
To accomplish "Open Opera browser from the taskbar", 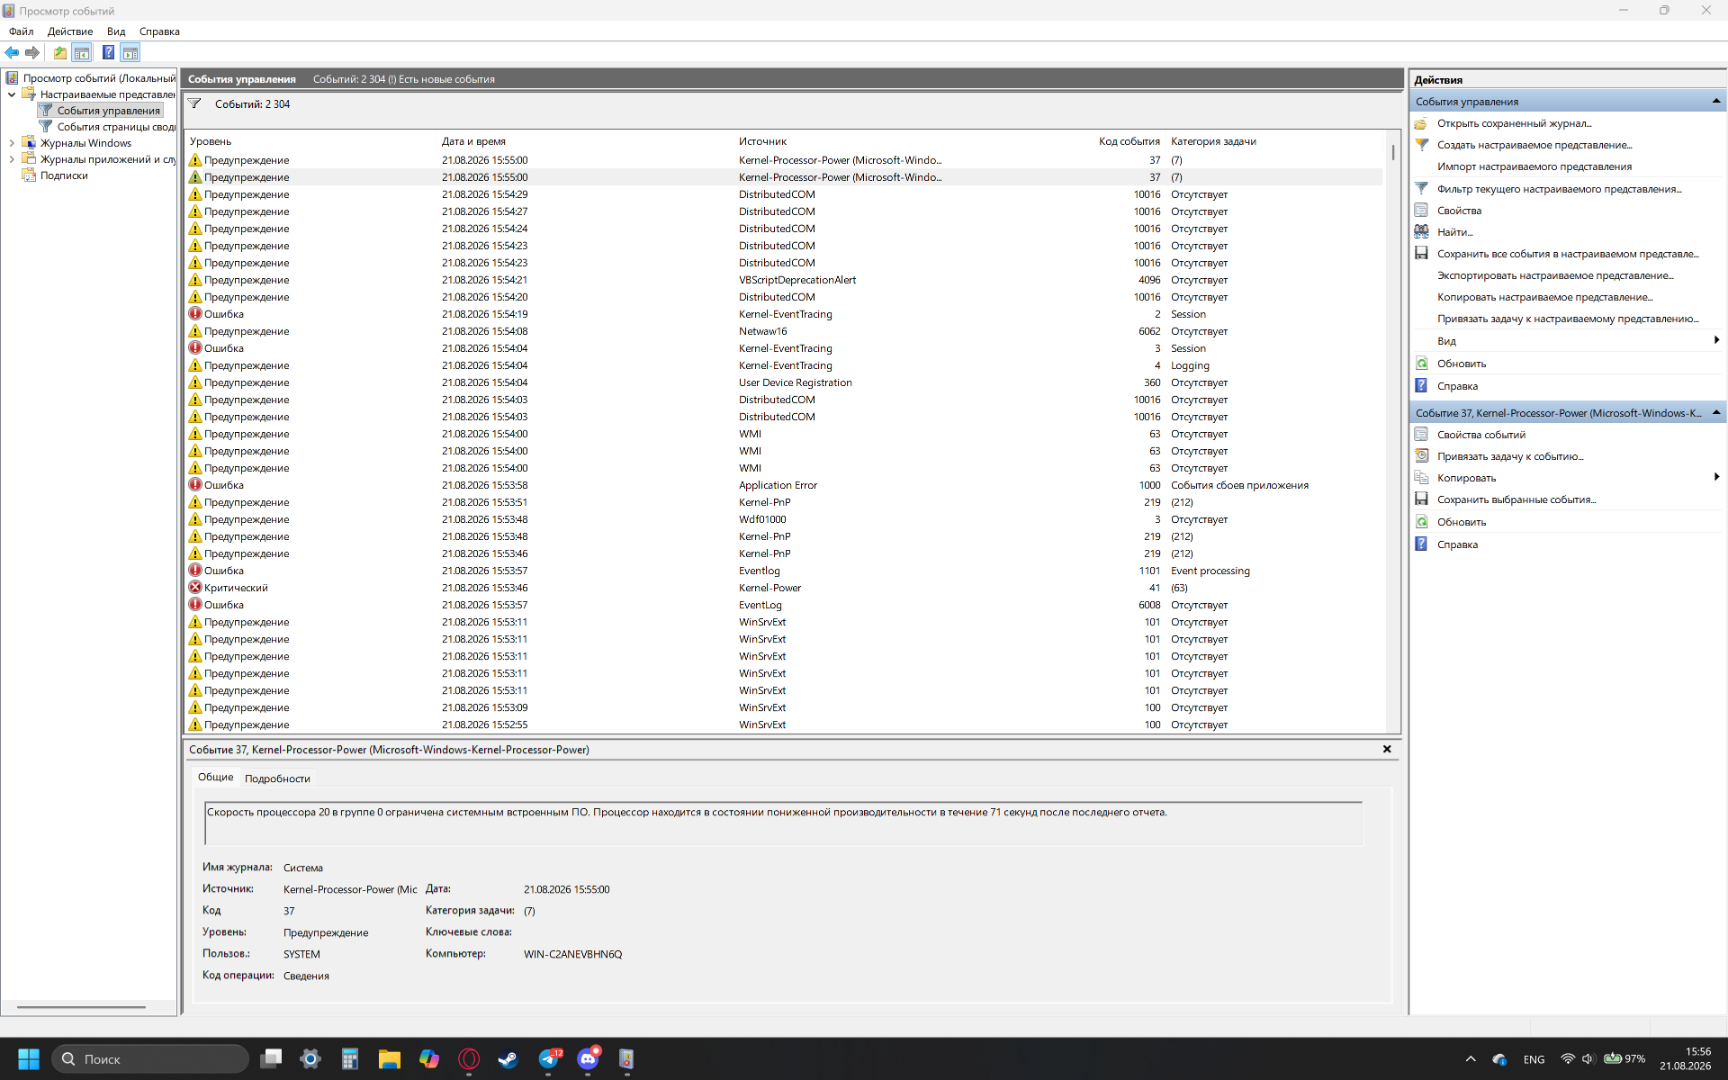I will [x=468, y=1059].
